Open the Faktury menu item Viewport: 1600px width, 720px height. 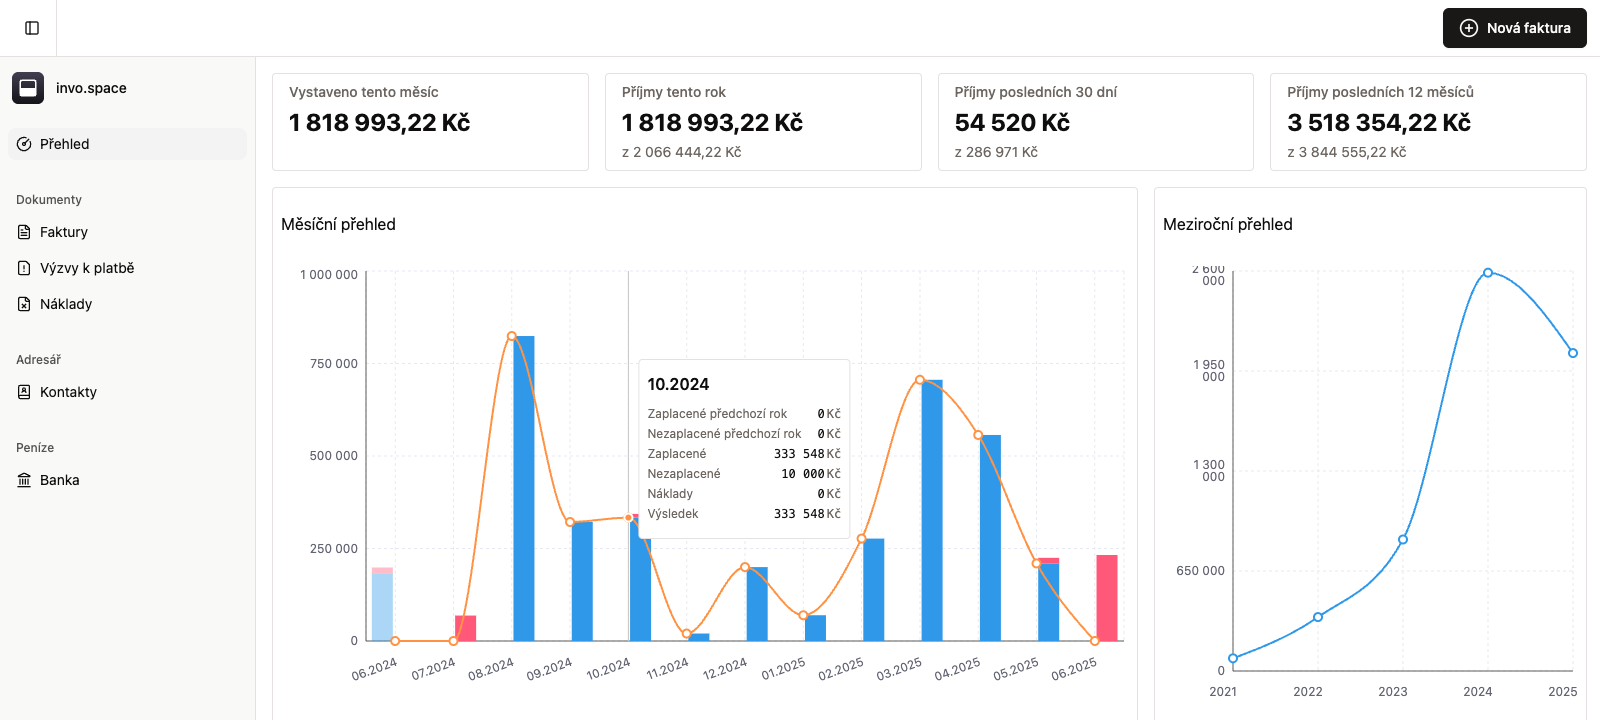(64, 232)
